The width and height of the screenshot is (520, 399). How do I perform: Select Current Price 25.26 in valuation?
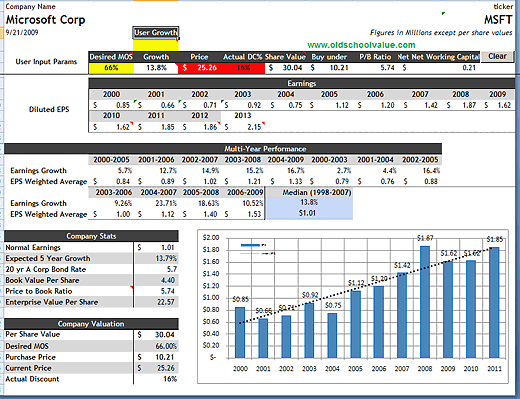pyautogui.click(x=156, y=368)
